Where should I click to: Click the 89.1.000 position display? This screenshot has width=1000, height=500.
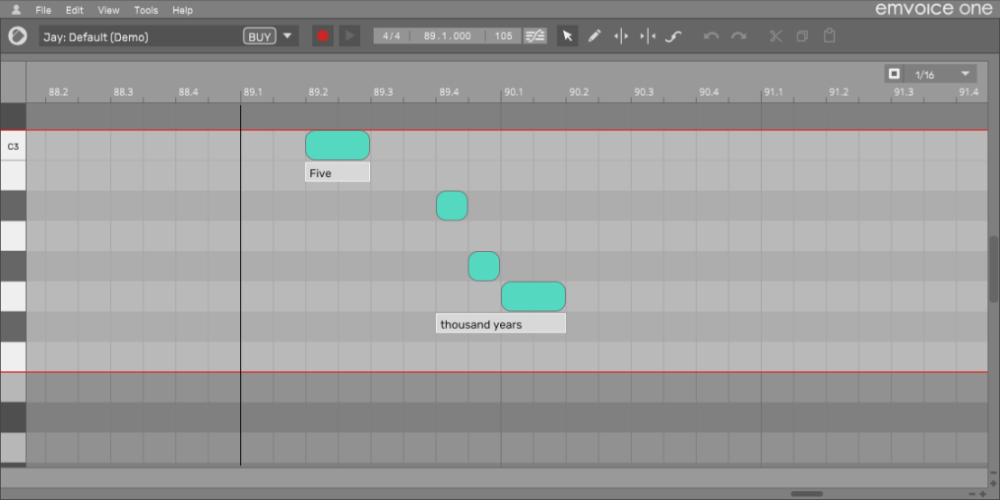447,36
